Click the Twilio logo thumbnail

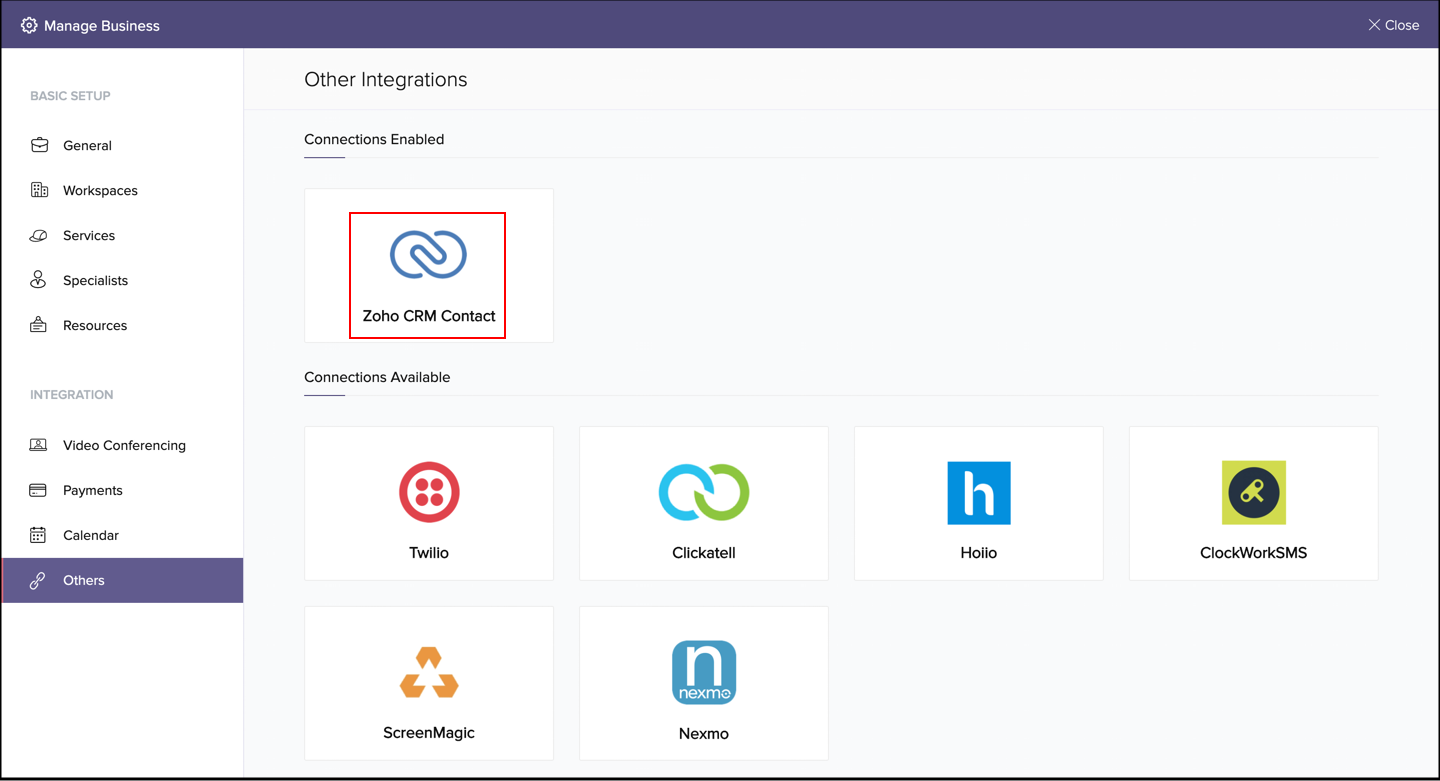(x=428, y=492)
